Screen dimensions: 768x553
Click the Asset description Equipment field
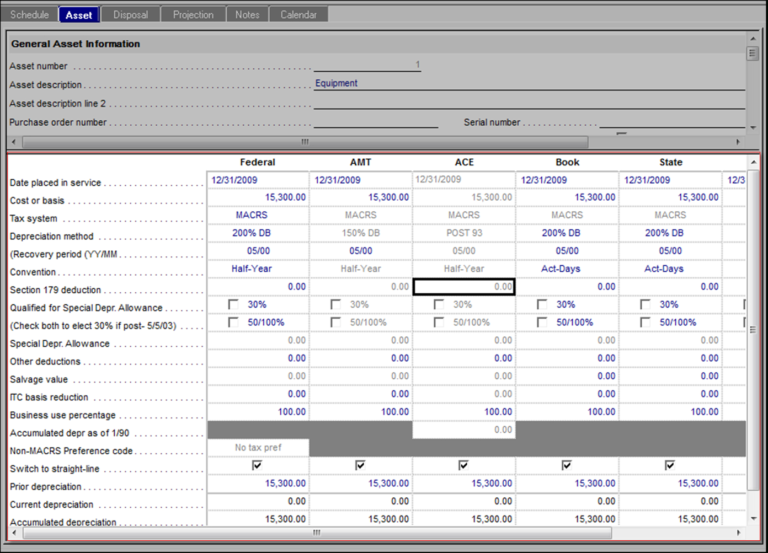pos(528,84)
